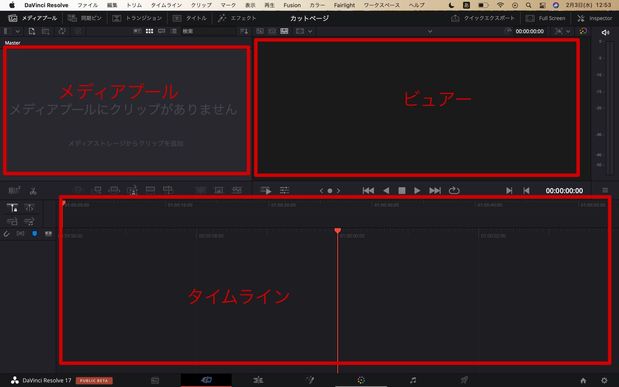Open Project Settings gear icon
Screen dimensions: 619x387
(x=604, y=380)
